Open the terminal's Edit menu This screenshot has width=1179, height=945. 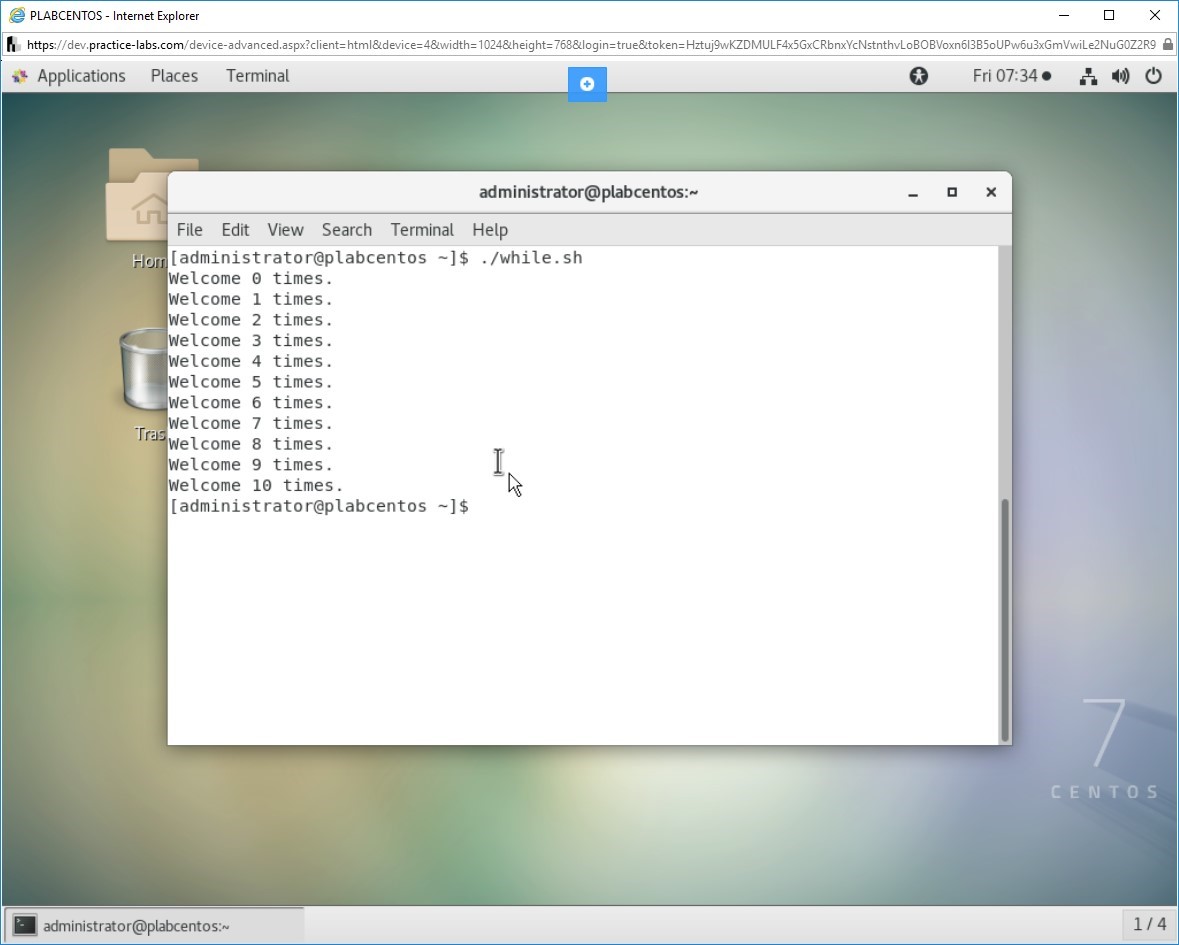click(x=235, y=230)
